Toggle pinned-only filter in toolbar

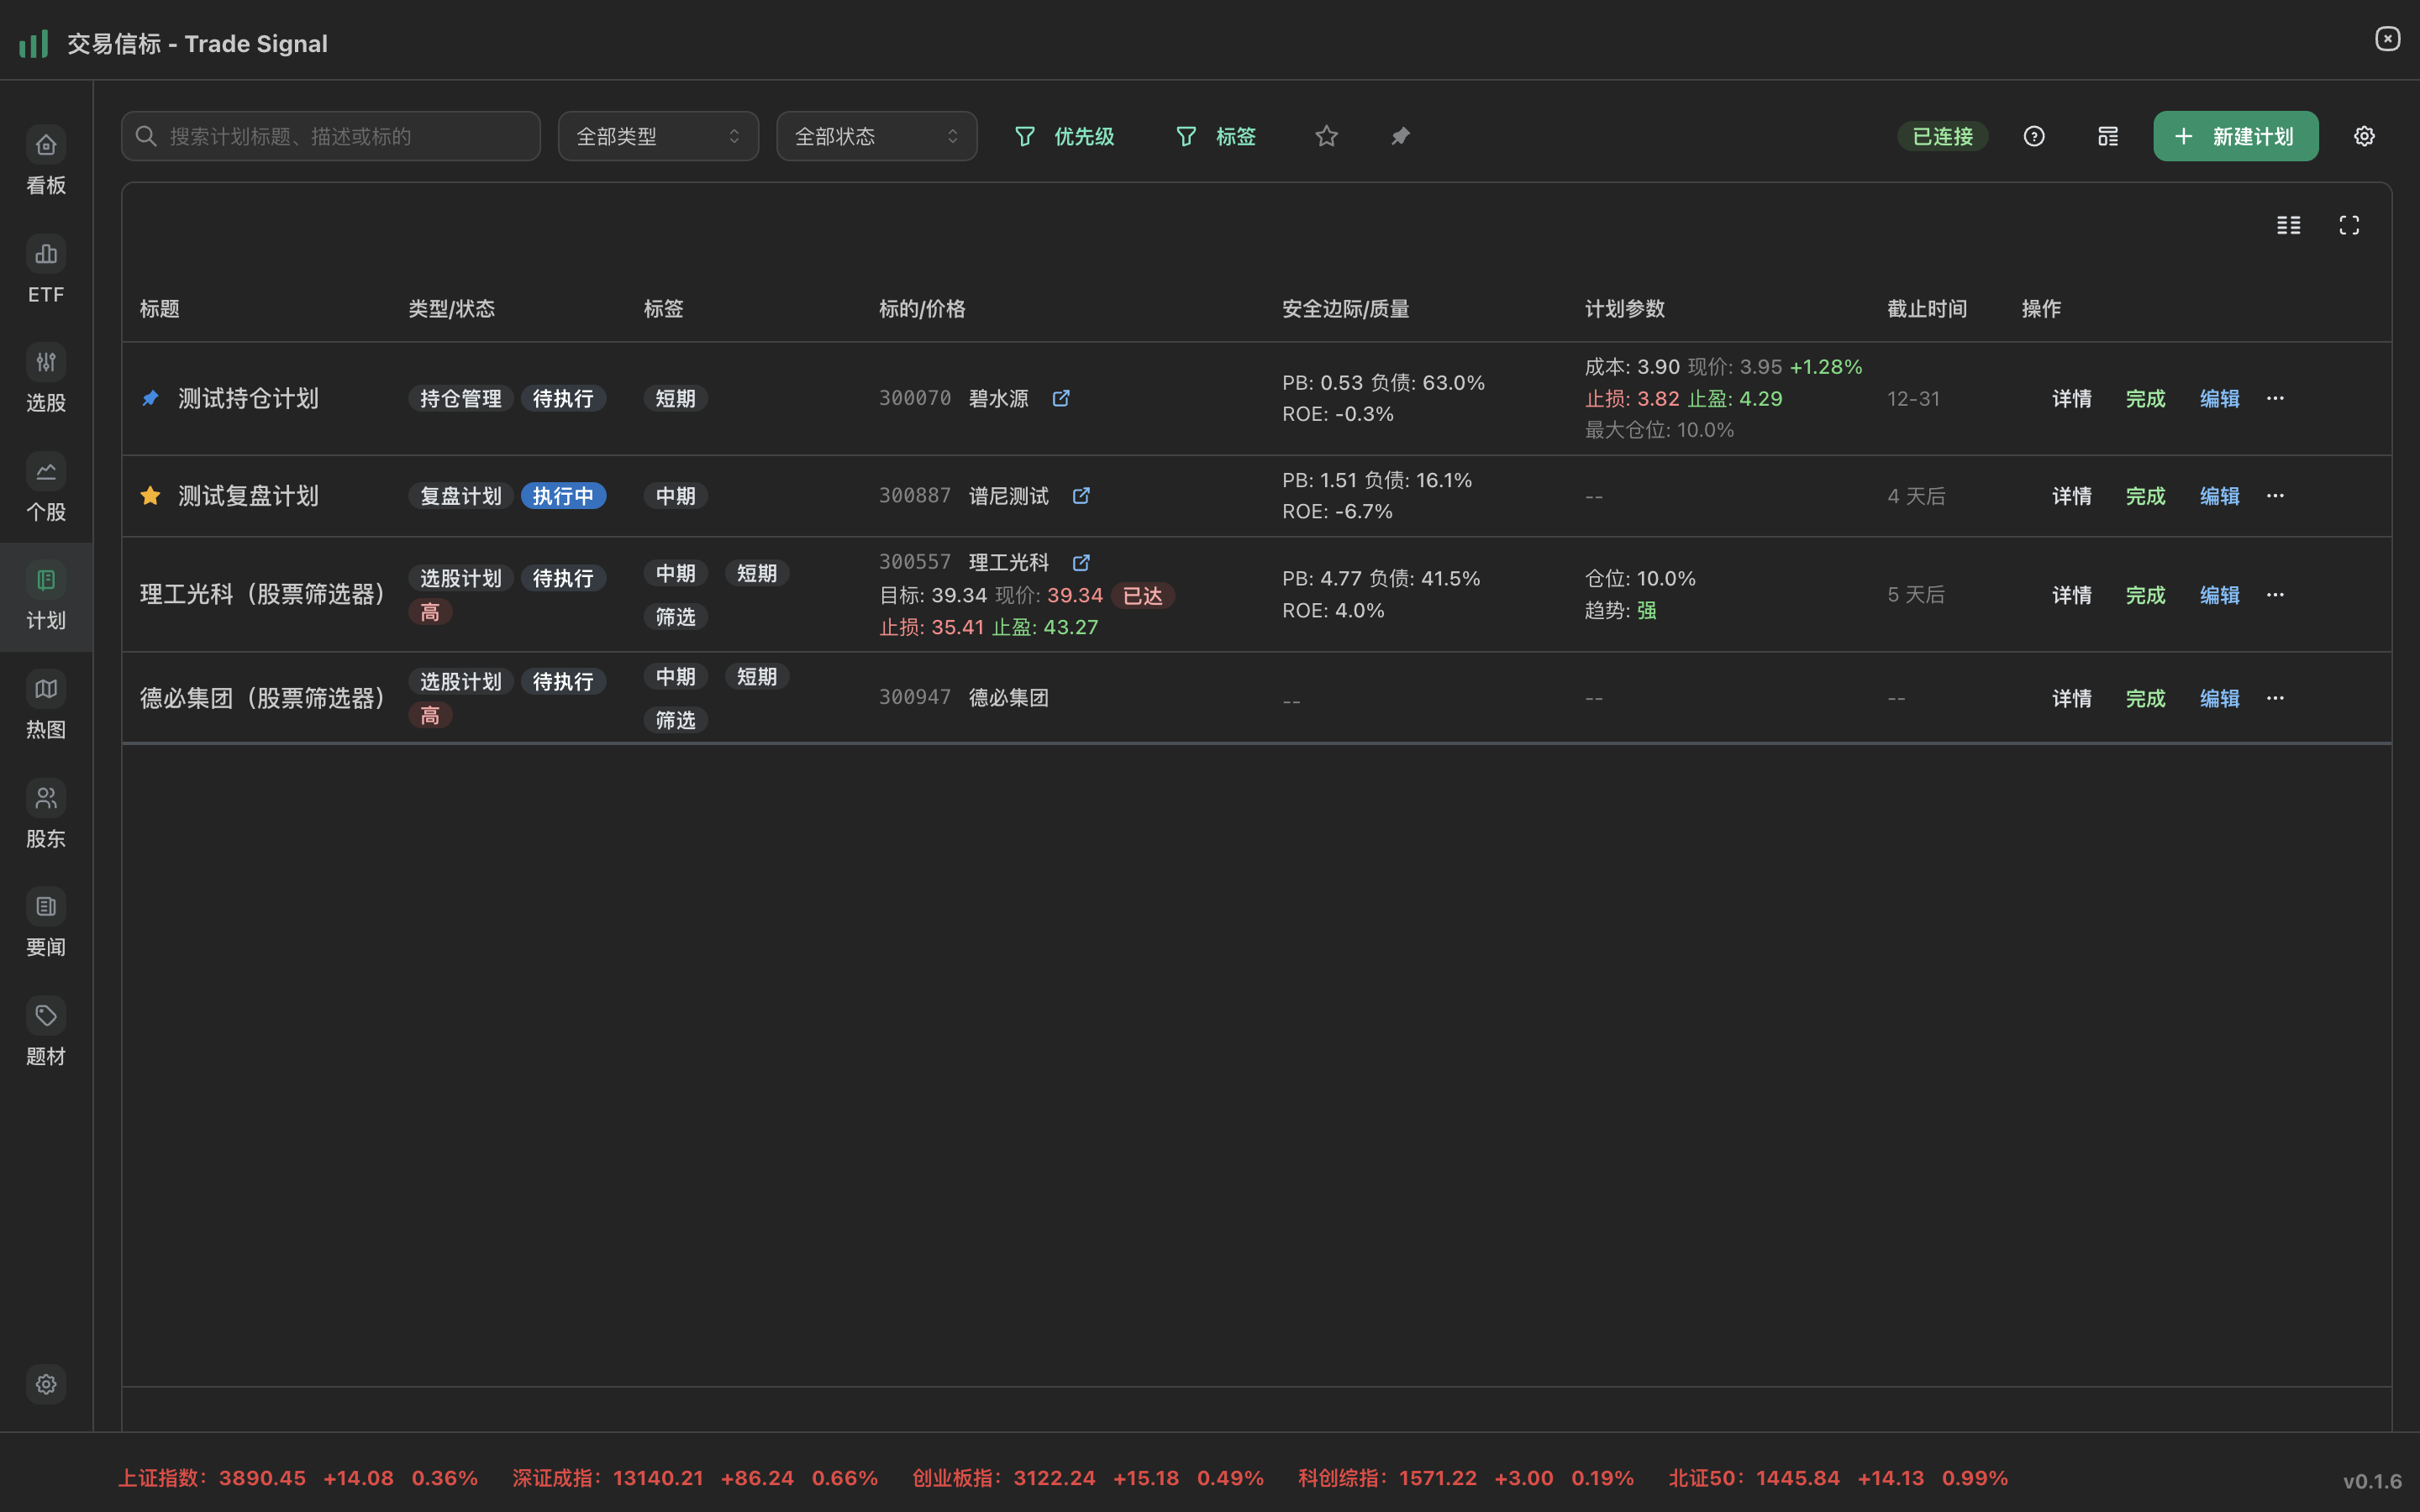[x=1400, y=136]
